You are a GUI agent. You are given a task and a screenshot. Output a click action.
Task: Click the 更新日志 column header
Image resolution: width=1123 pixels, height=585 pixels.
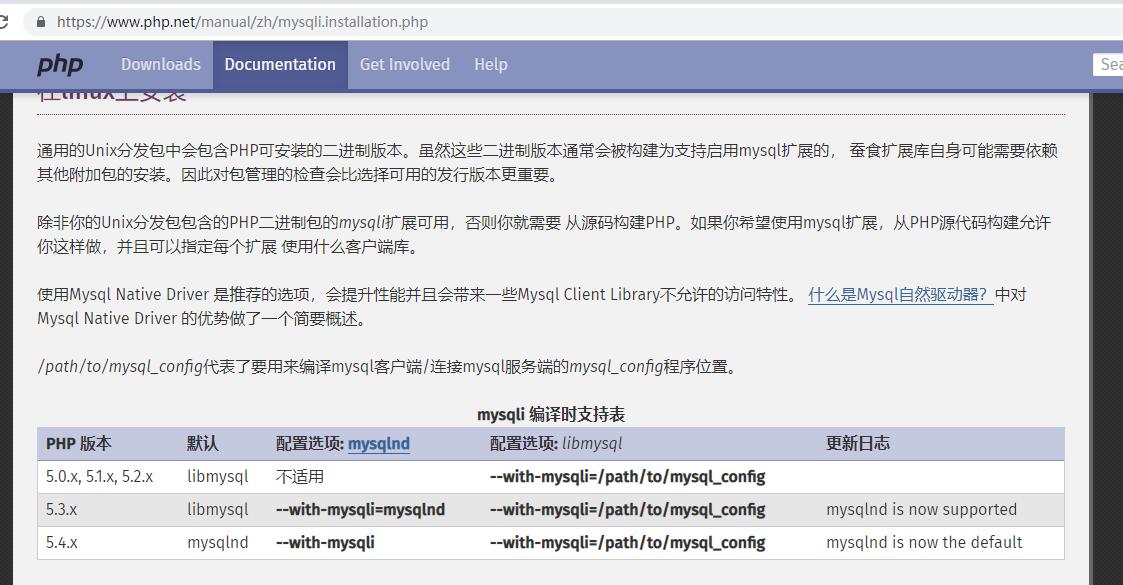point(858,444)
